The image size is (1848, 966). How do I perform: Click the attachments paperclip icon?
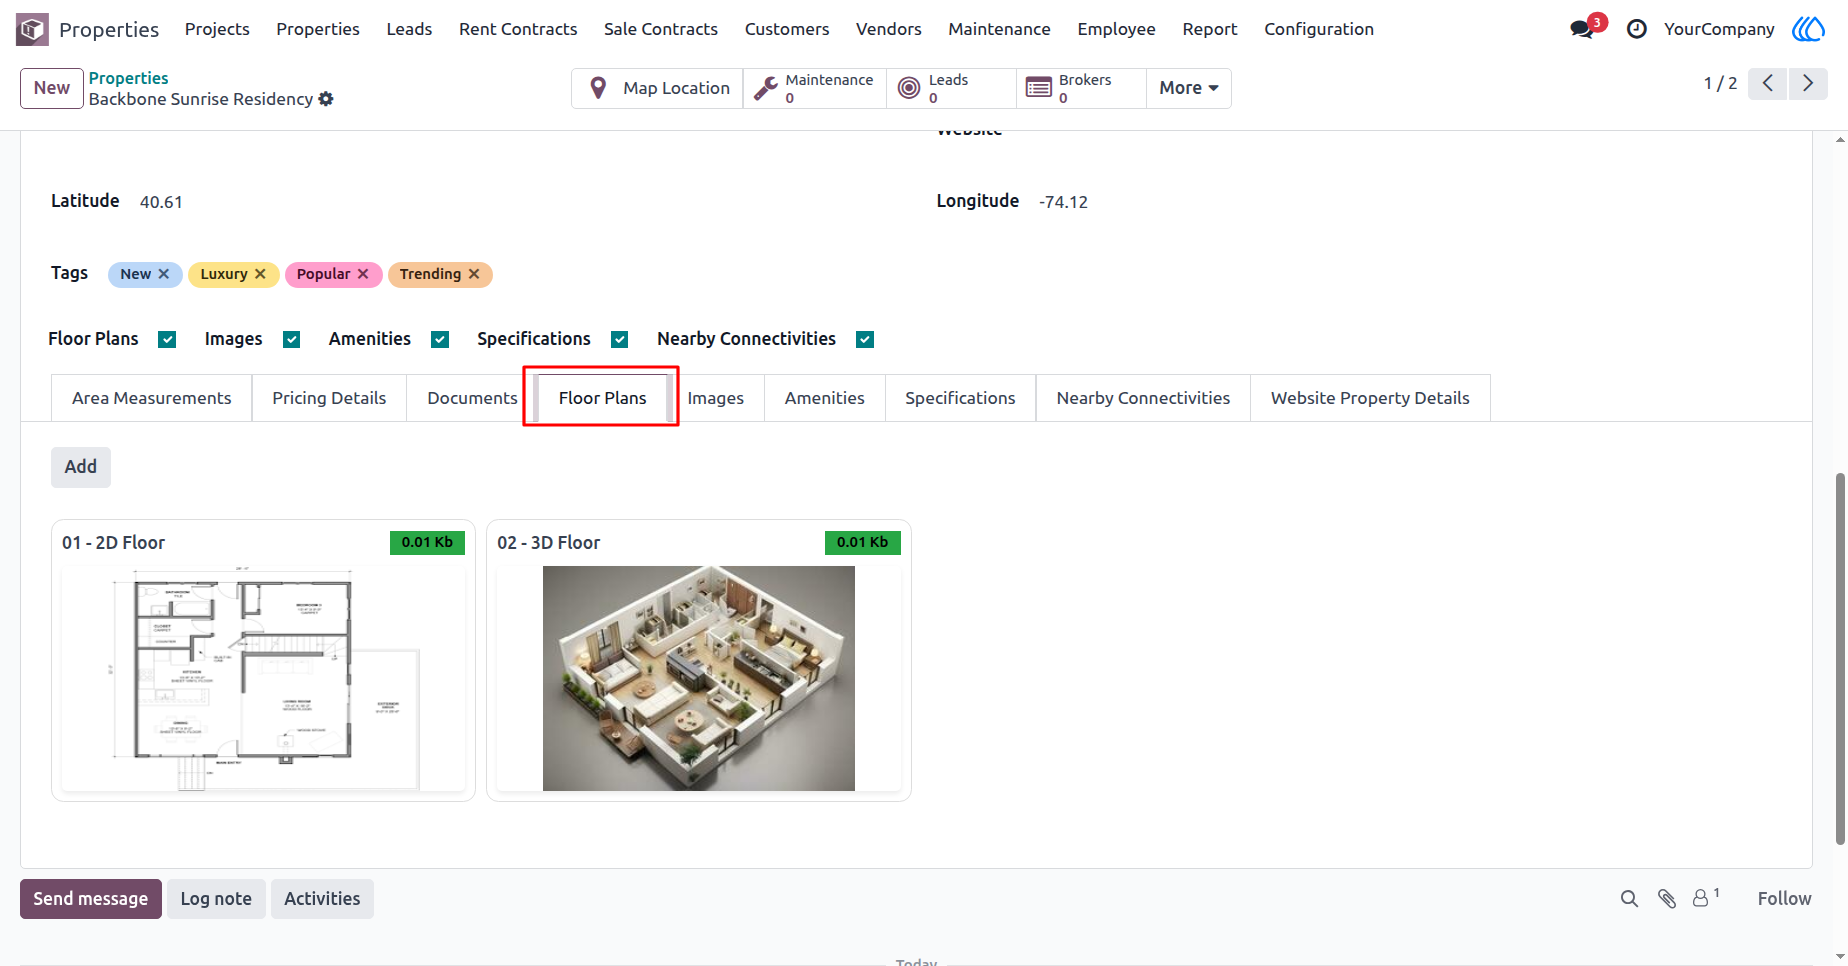1667,899
